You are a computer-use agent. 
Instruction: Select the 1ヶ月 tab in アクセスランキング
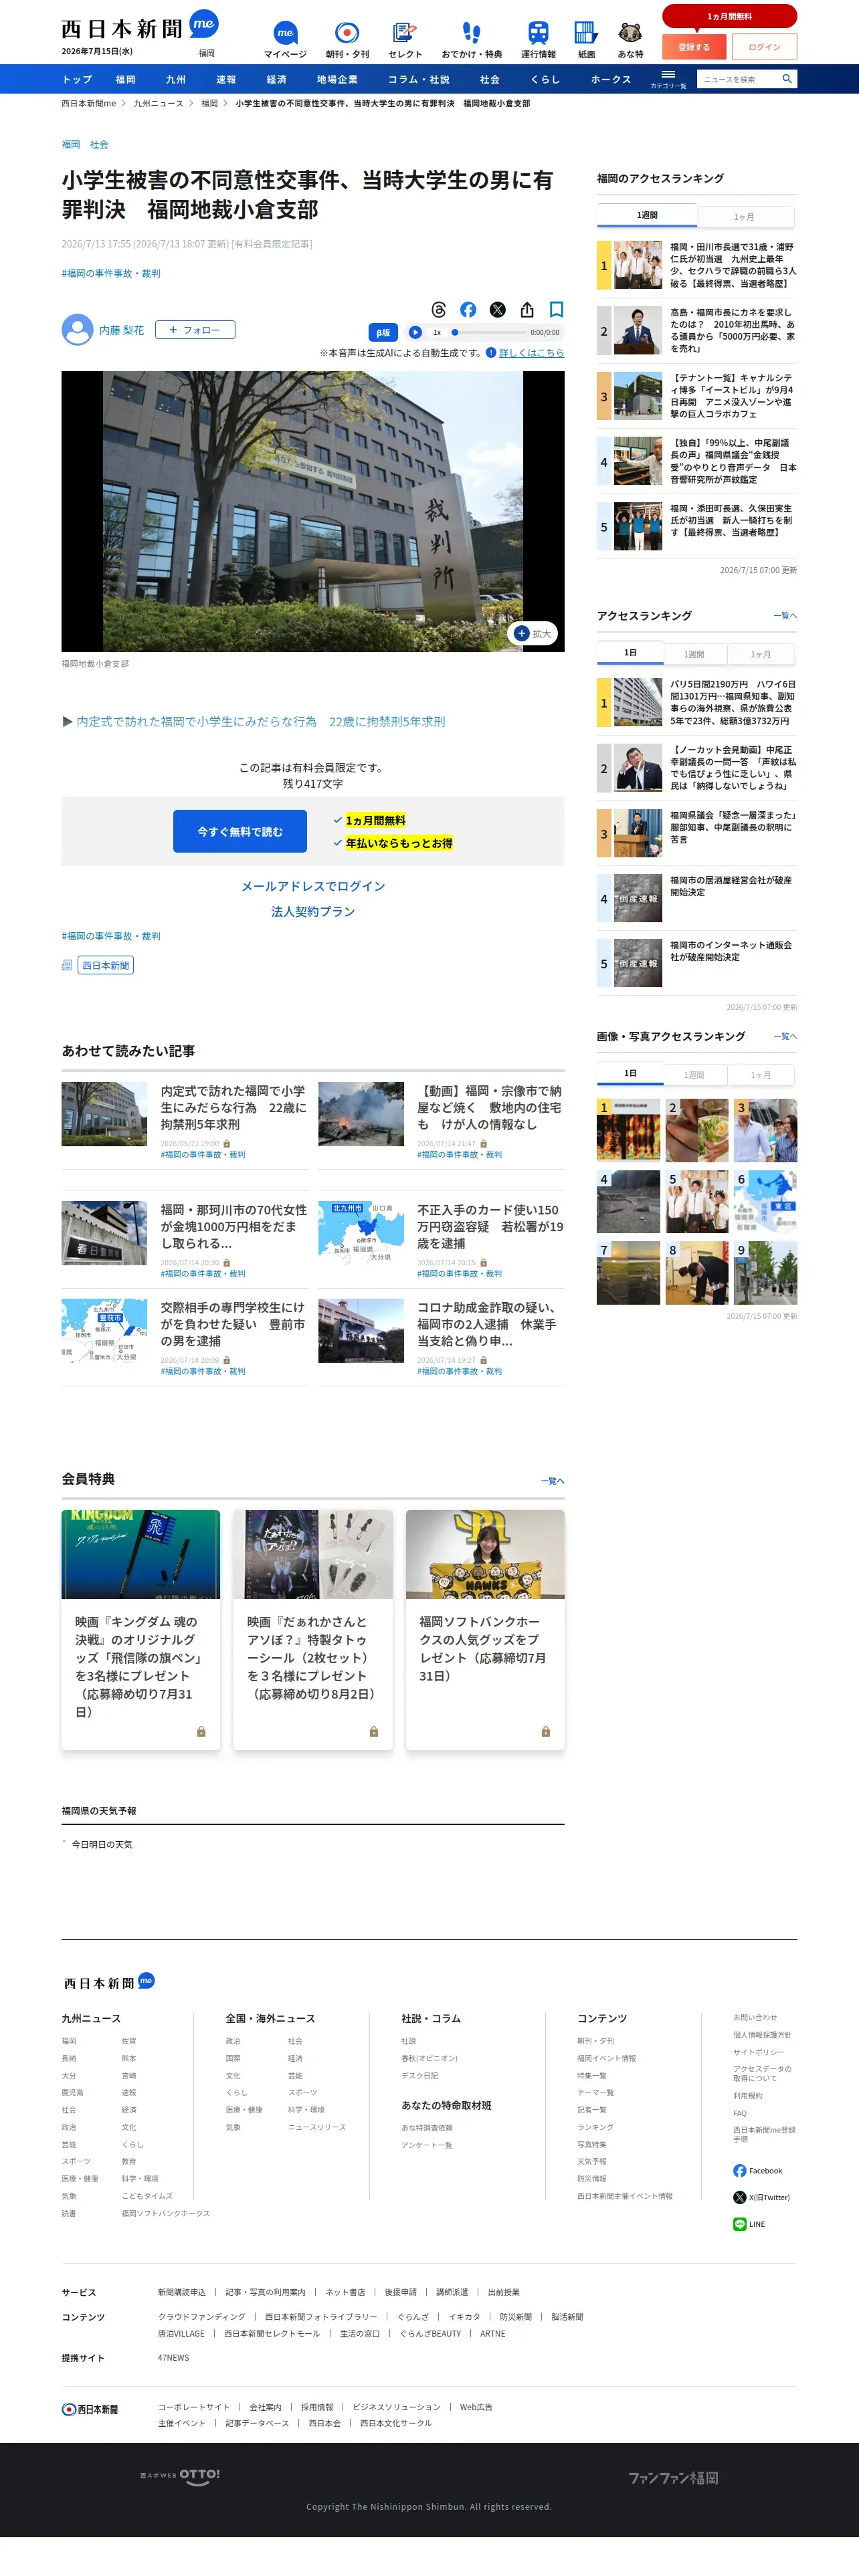[x=761, y=654]
